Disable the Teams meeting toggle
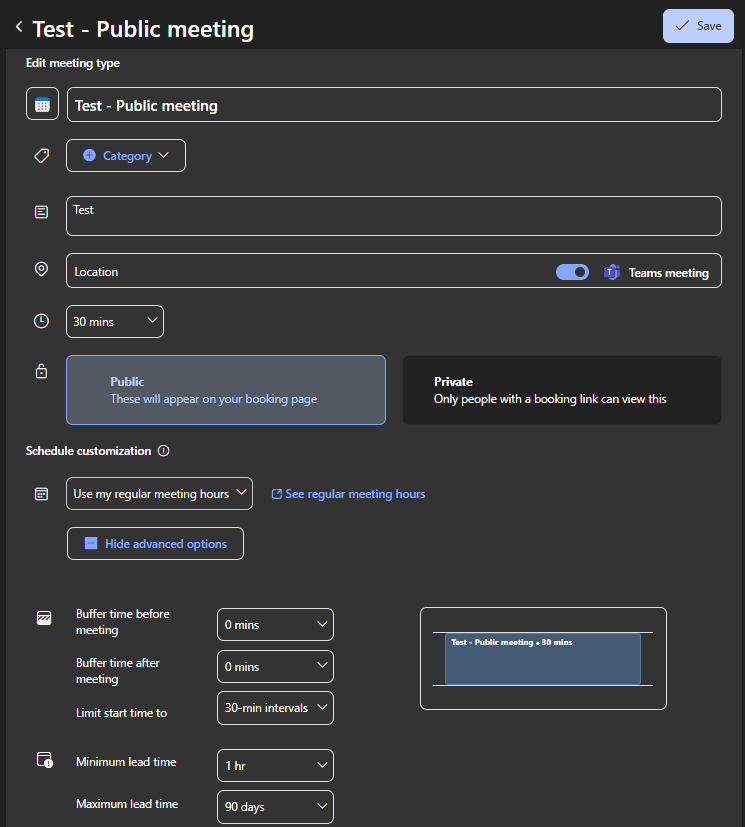Screen dimensions: 745x827 click(x=572, y=272)
